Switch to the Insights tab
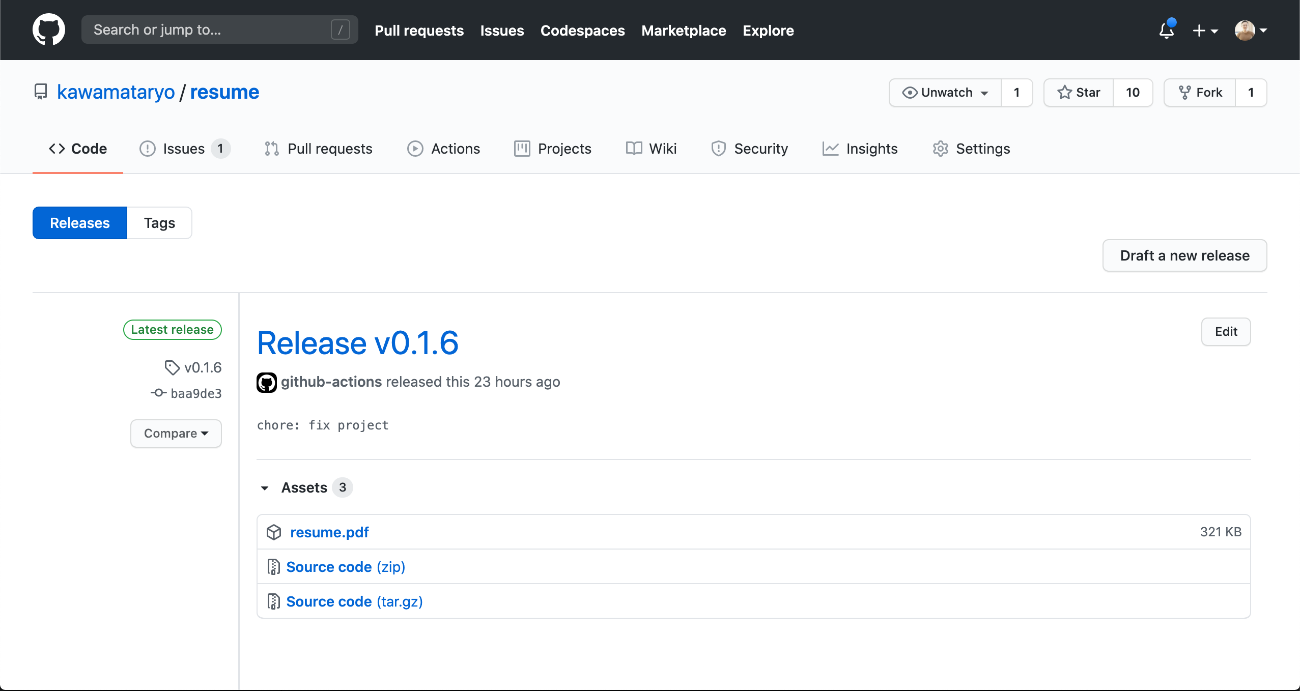 pyautogui.click(x=860, y=148)
